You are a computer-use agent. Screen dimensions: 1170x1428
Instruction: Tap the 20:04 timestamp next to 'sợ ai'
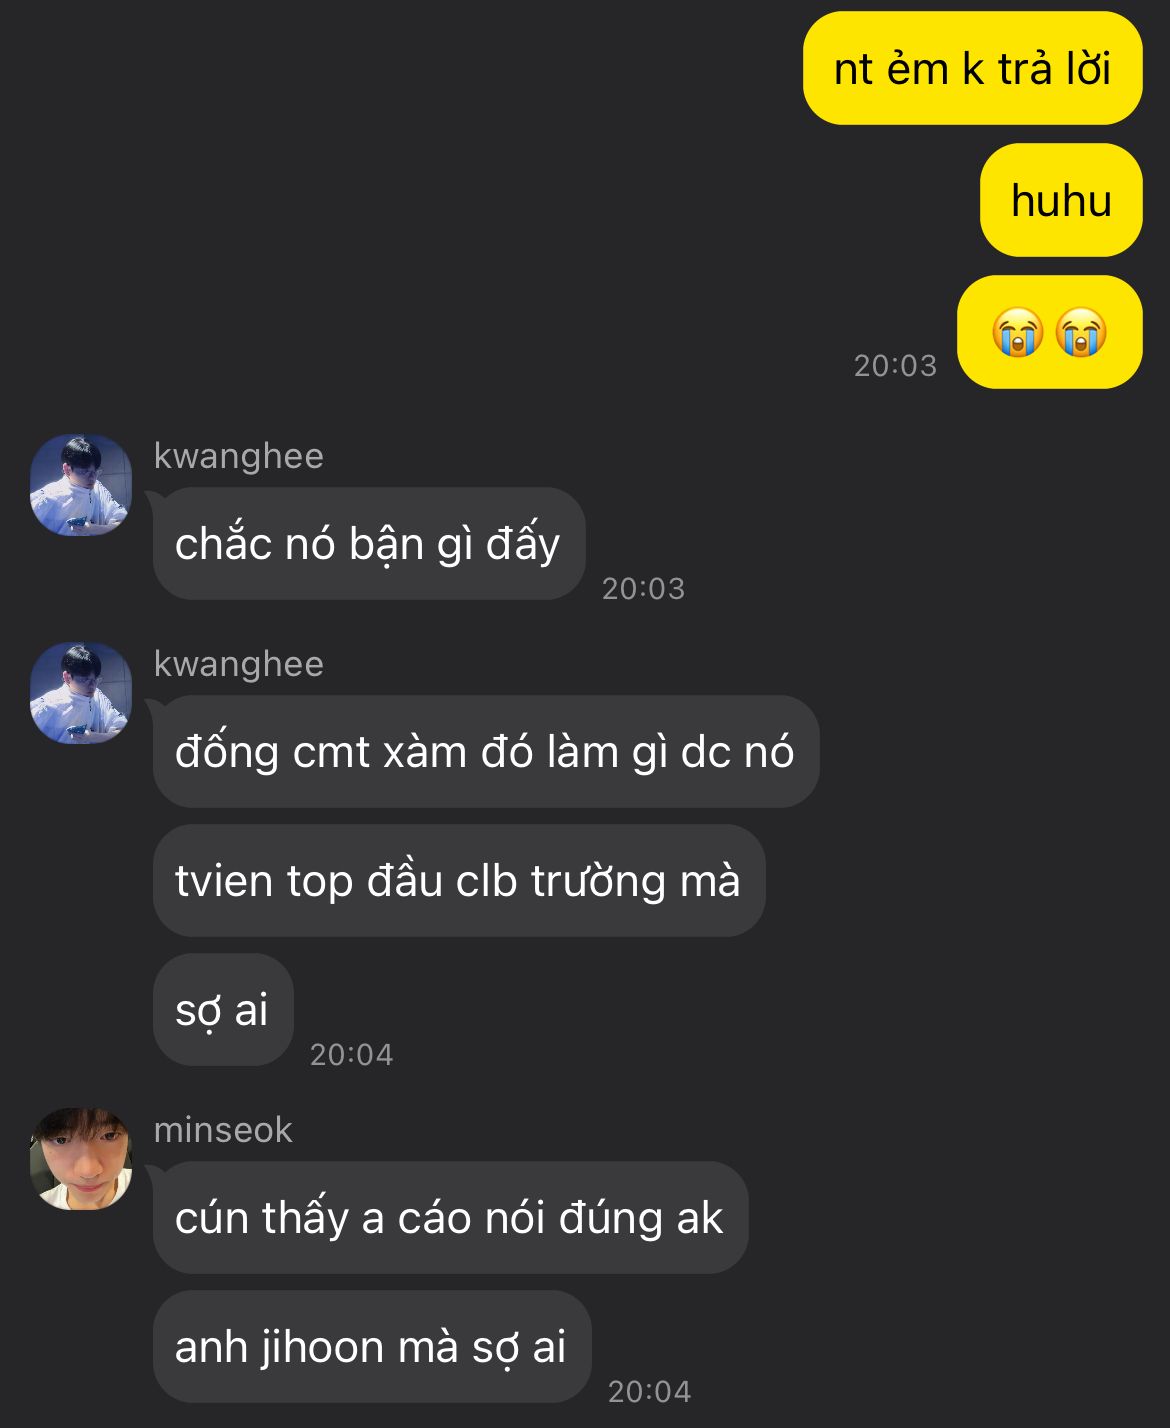point(351,1055)
